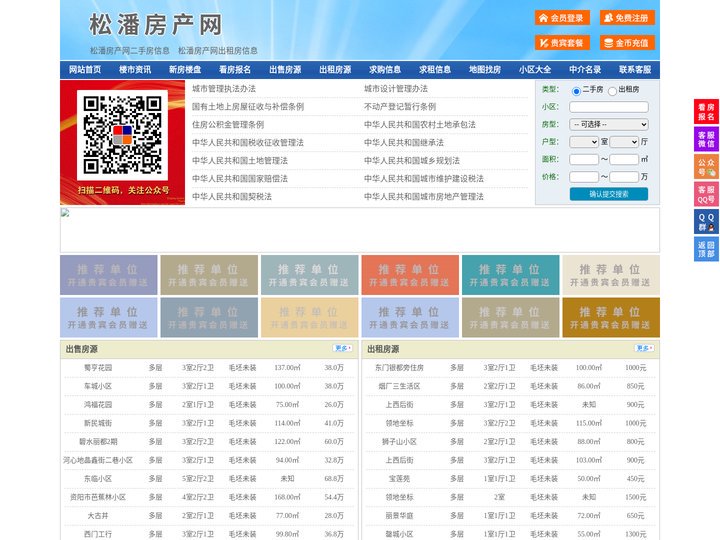Open 求租信息 navigation item
This screenshot has width=720, height=540.
click(435, 70)
